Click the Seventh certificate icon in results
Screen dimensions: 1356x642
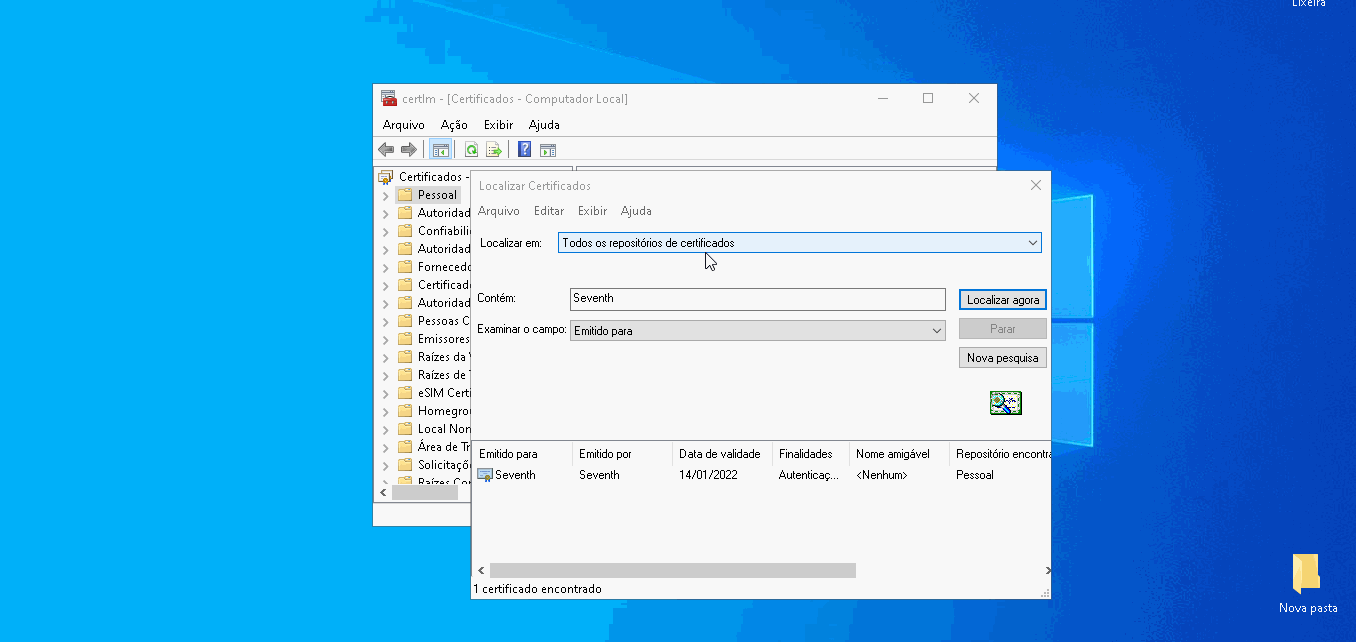click(485, 475)
